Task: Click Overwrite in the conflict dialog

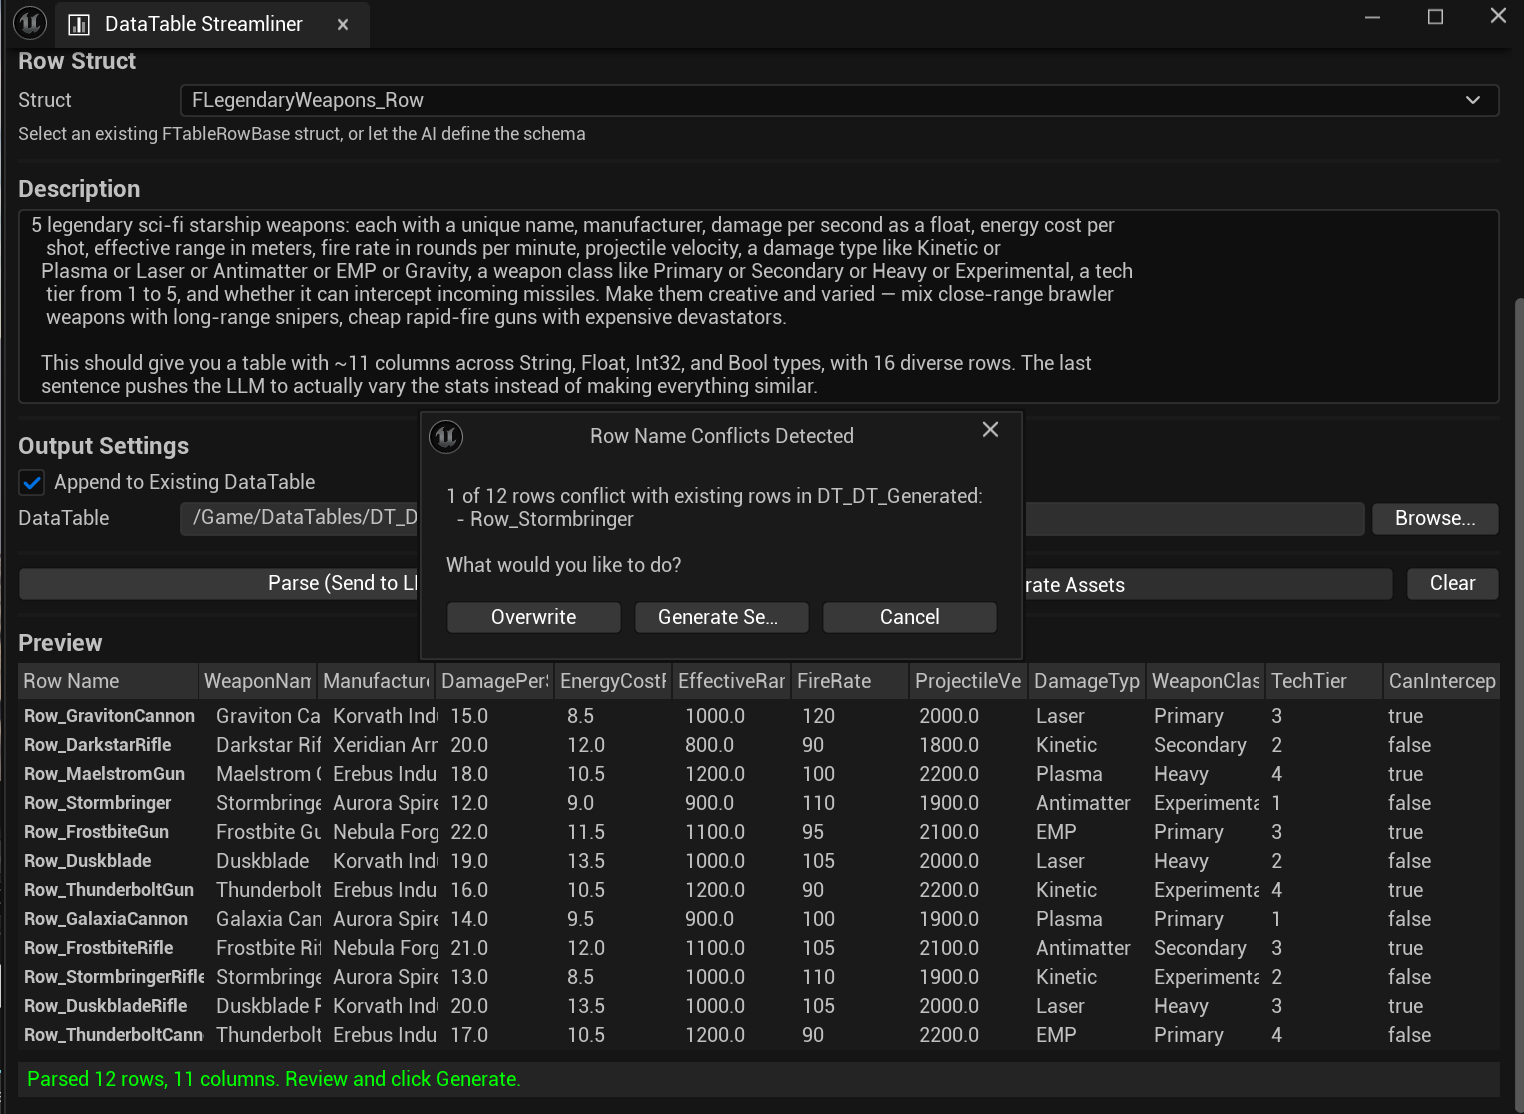Action: point(533,617)
